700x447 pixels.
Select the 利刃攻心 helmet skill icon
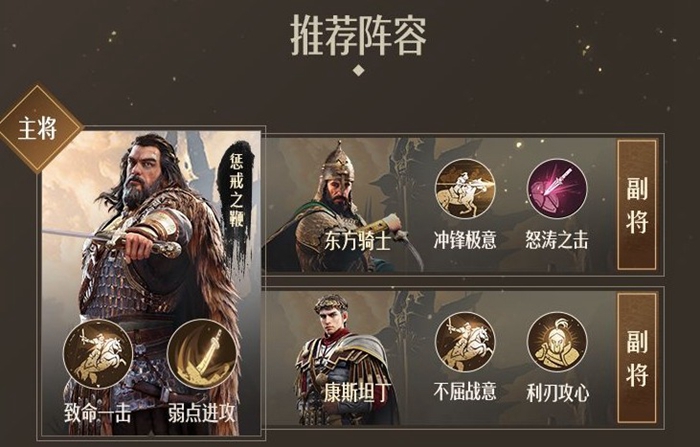(557, 342)
